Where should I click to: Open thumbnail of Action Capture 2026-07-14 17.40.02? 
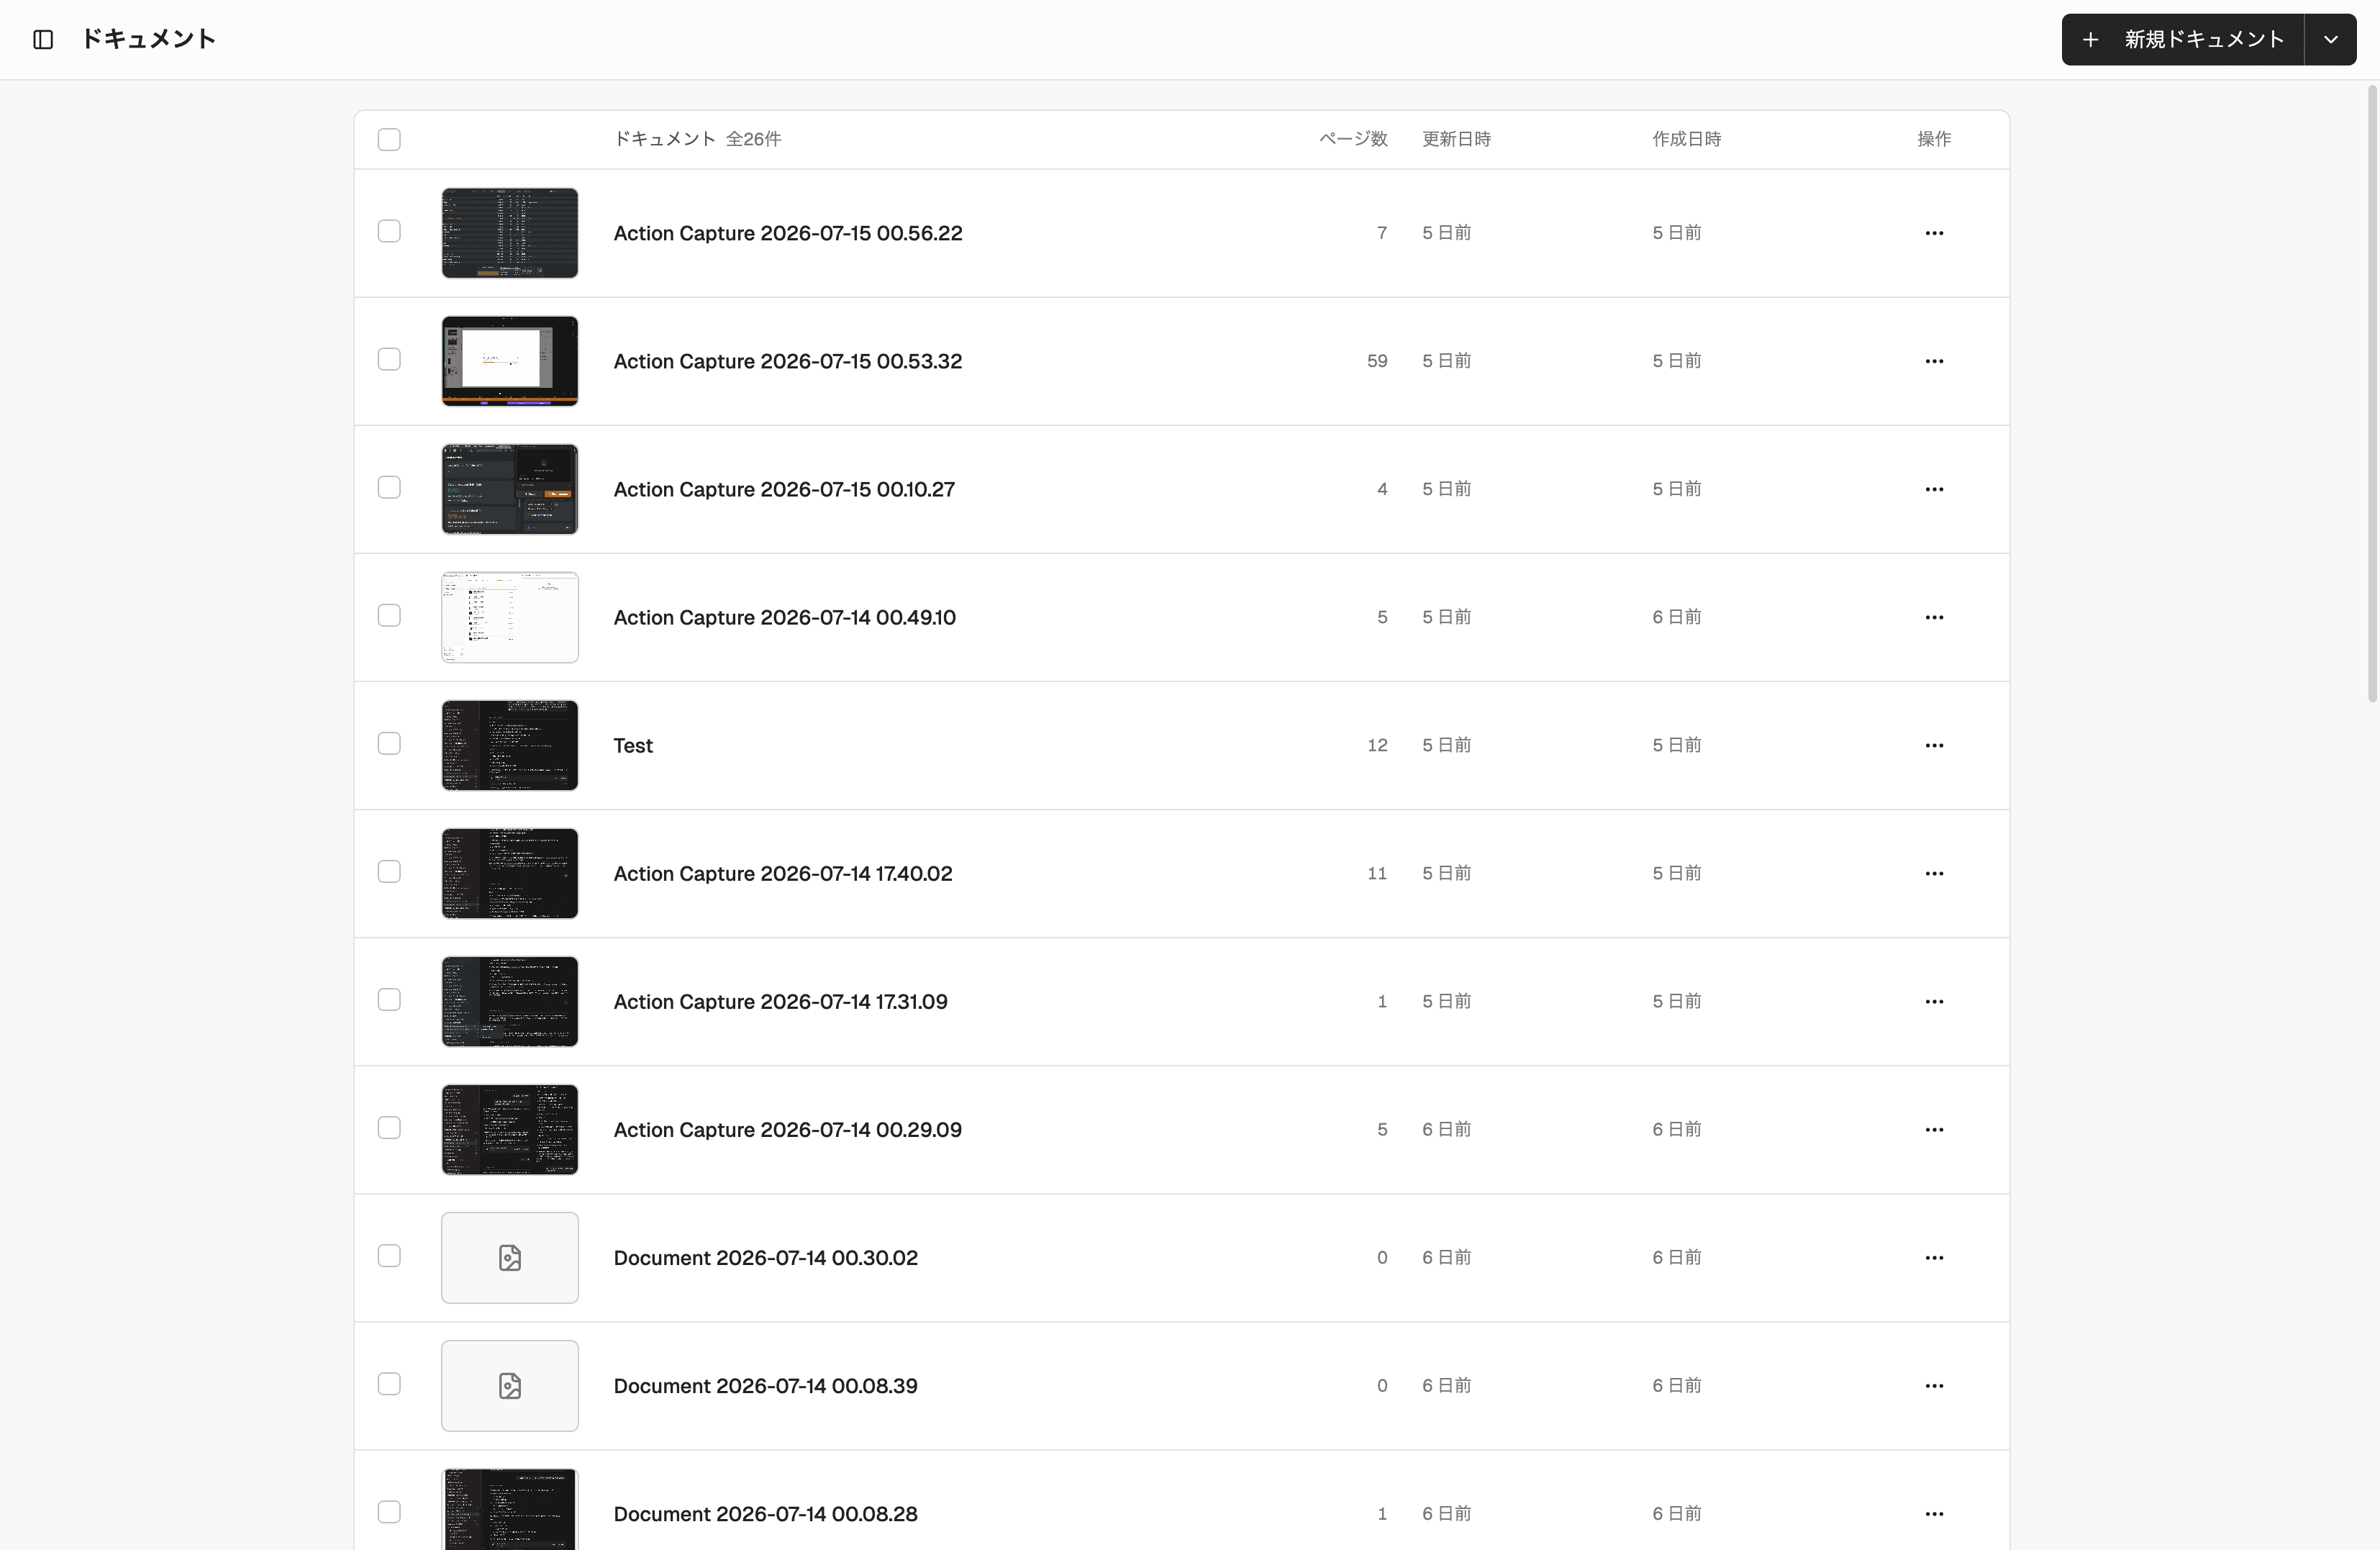point(510,873)
